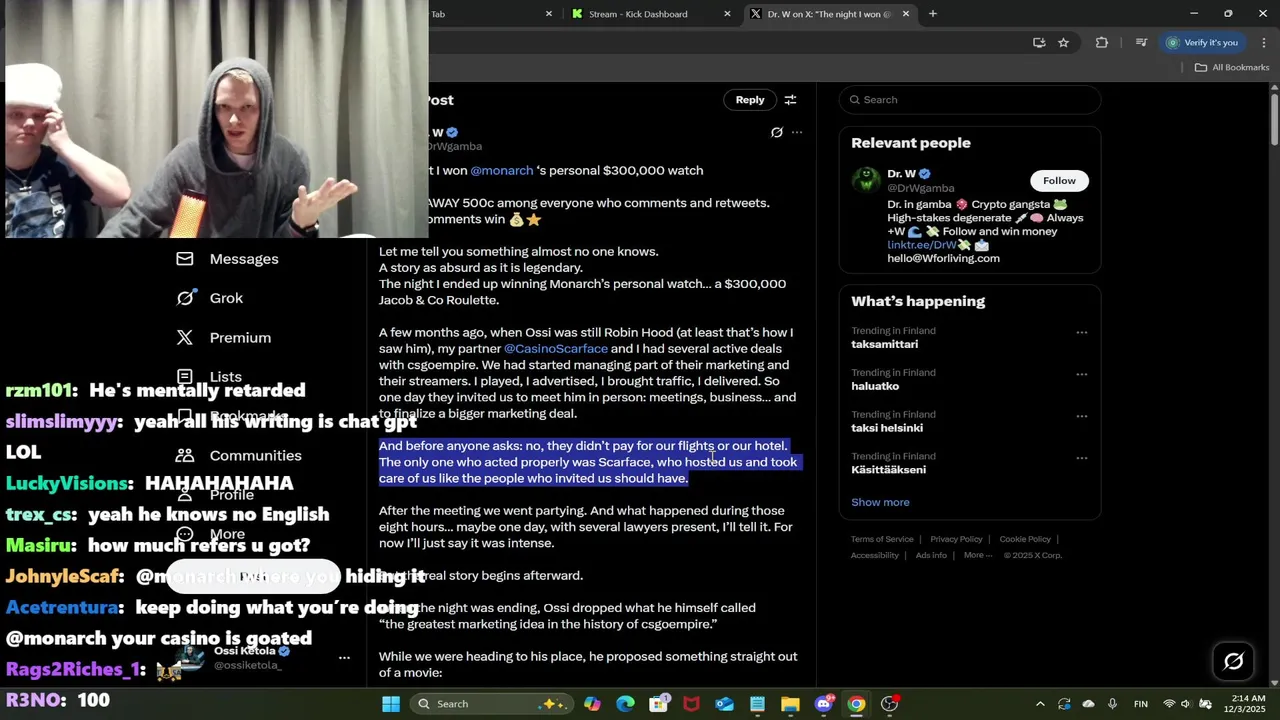Click the Windows taskbar Search box
Viewport: 1280px width, 720px height.
tap(490, 704)
